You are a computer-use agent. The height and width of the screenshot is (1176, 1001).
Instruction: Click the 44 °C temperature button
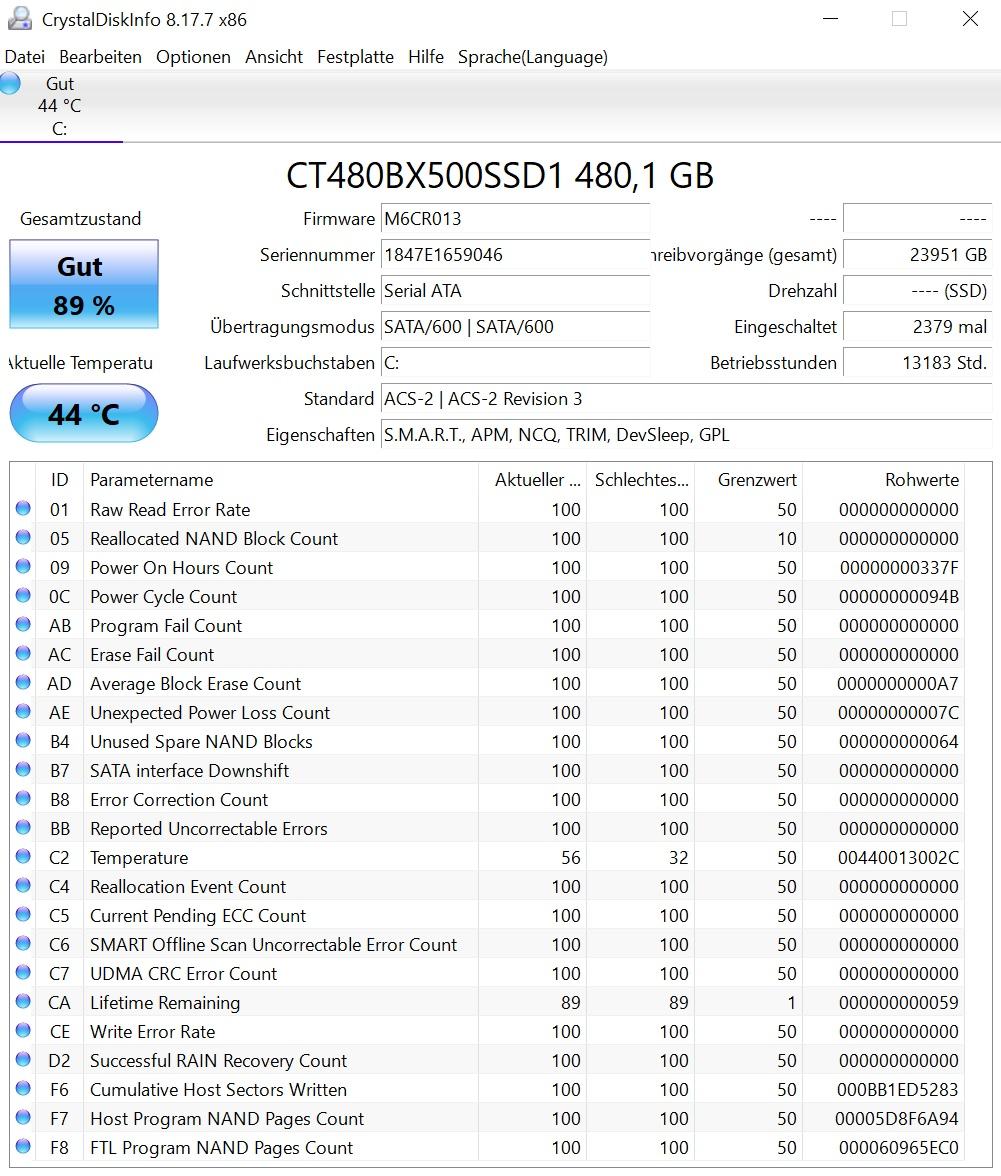(x=84, y=413)
